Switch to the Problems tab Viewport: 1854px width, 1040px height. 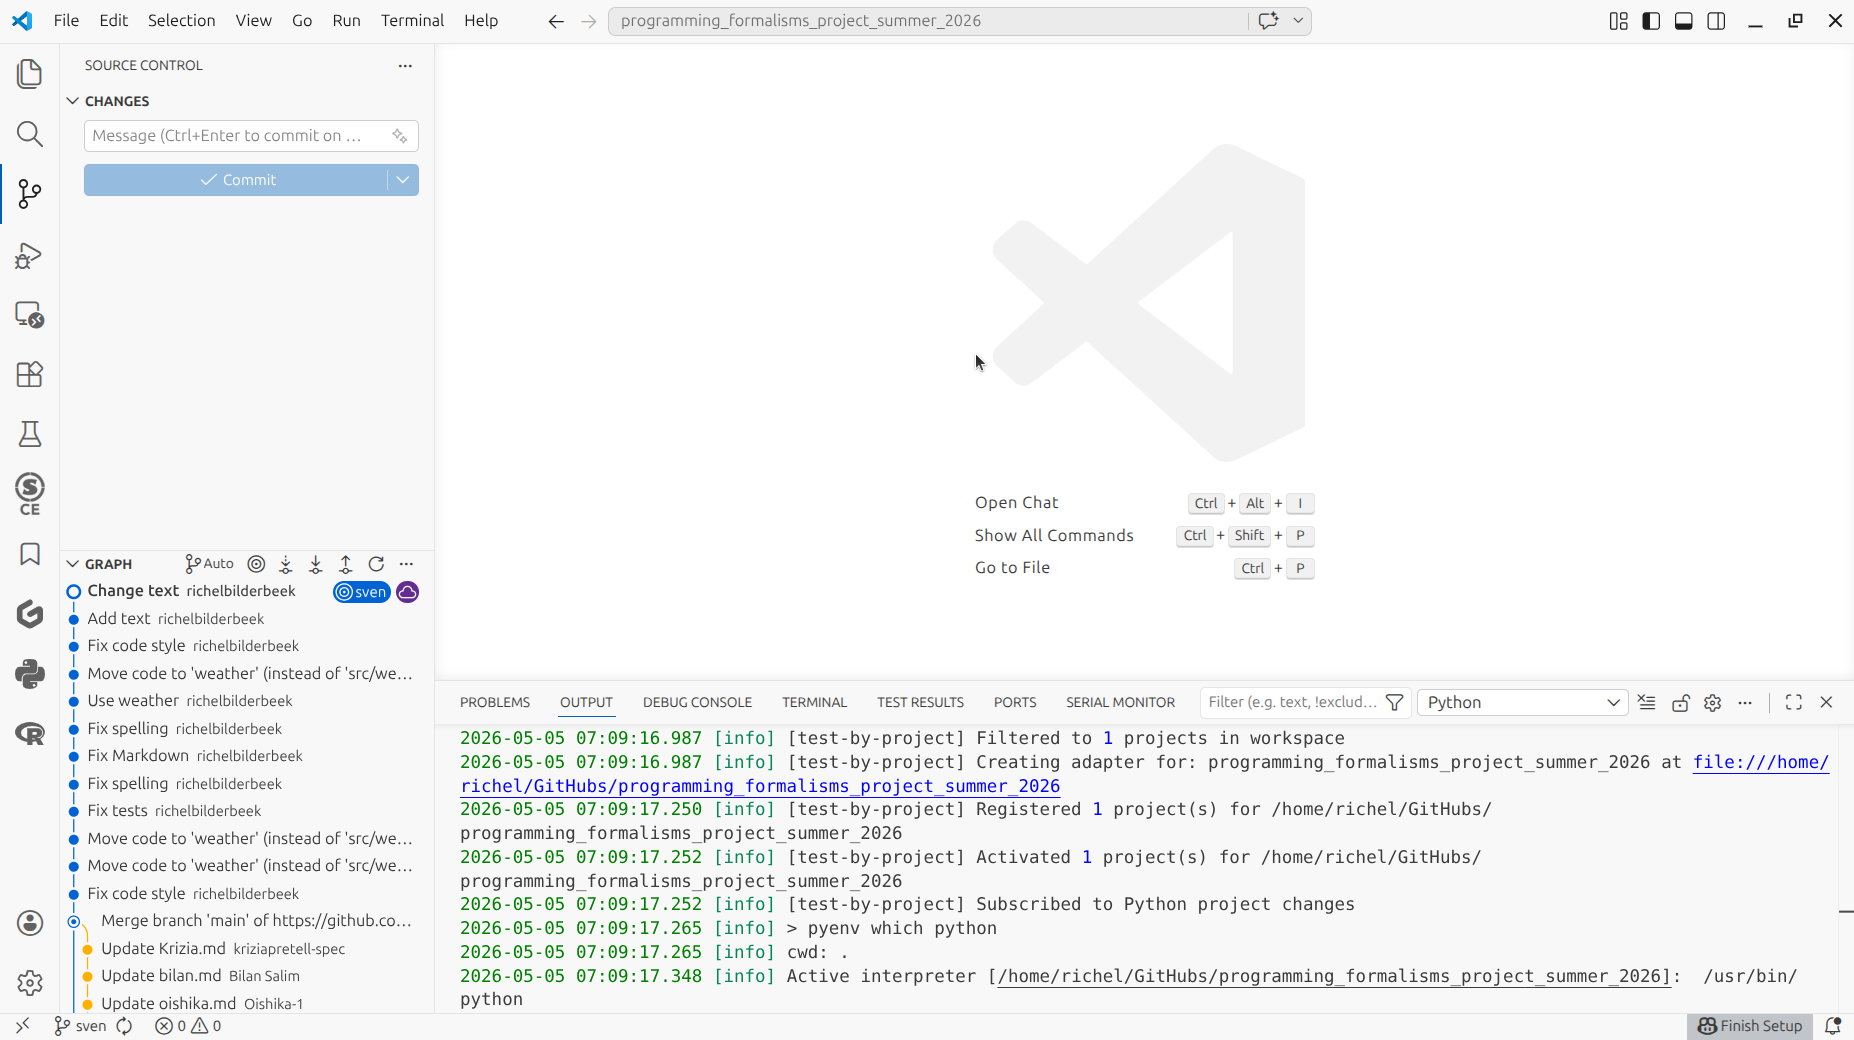tap(495, 703)
